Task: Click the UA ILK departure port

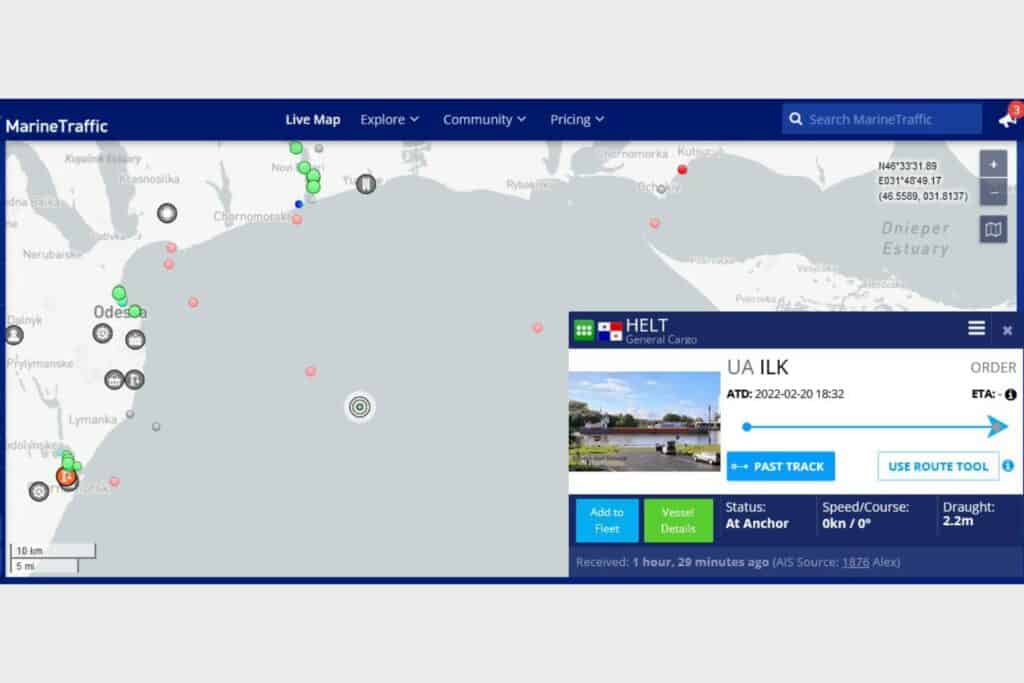Action: (758, 368)
